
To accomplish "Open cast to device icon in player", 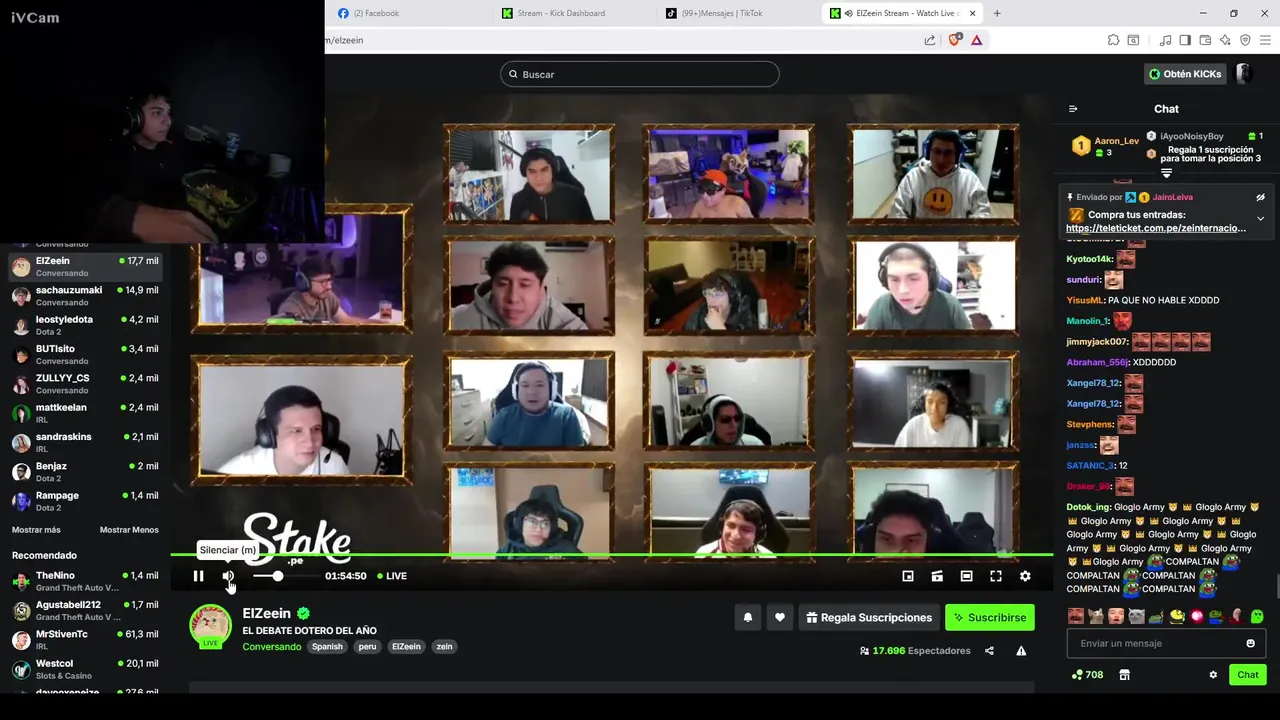I will [x=937, y=576].
